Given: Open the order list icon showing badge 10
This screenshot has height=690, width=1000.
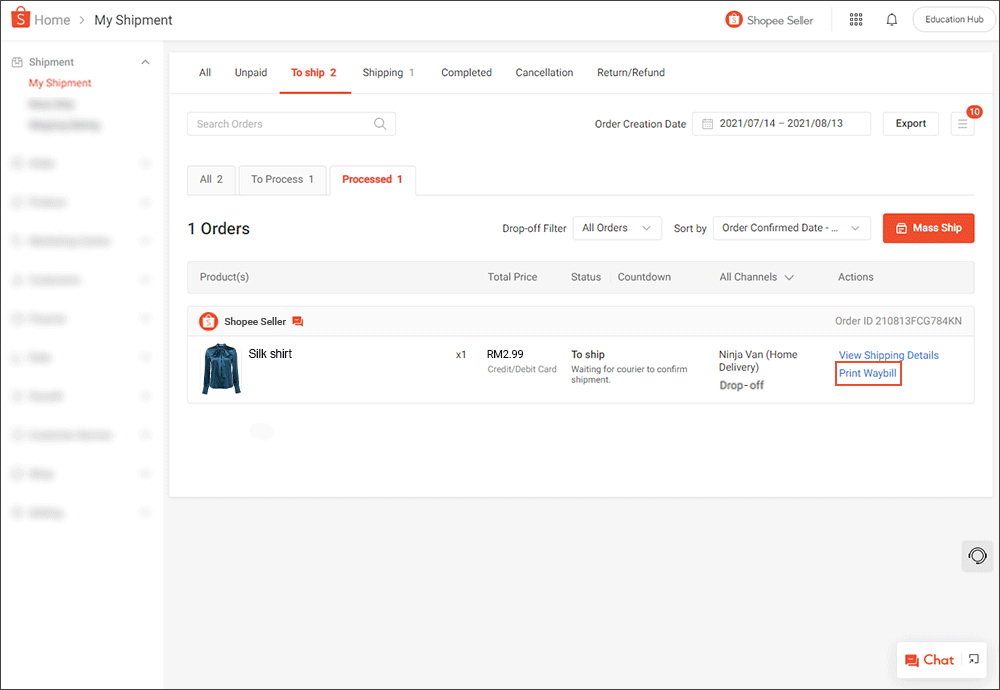Looking at the screenshot, I should coord(963,123).
